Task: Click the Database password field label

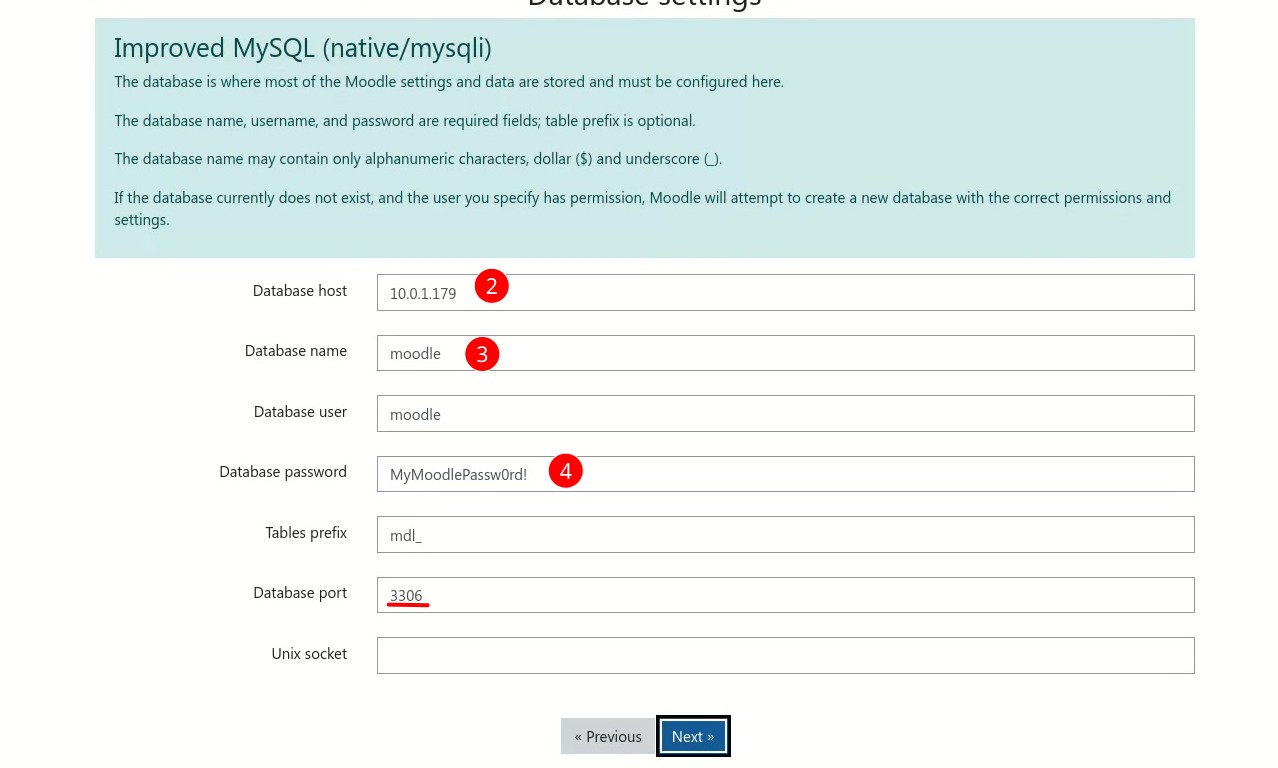Action: [x=283, y=471]
